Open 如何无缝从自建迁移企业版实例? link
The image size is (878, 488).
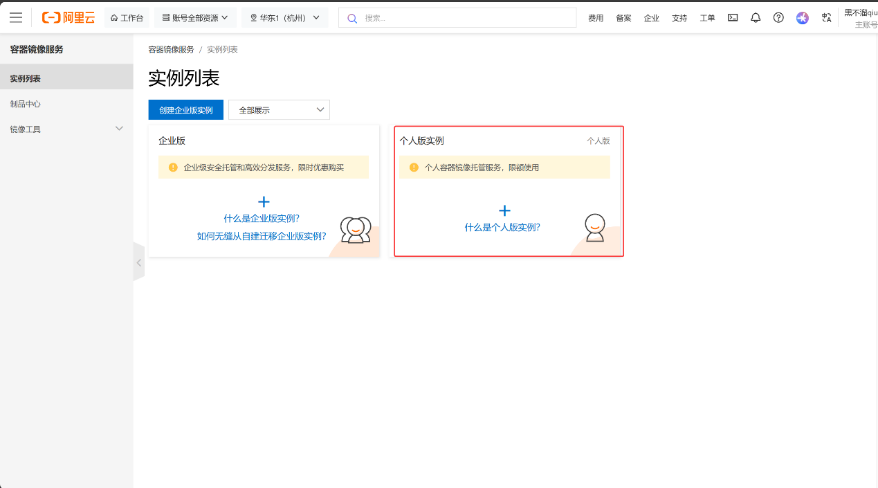pos(261,236)
